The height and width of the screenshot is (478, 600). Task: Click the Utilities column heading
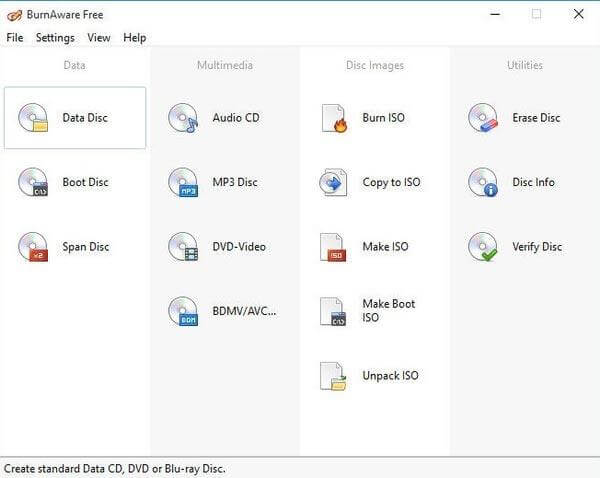point(525,65)
